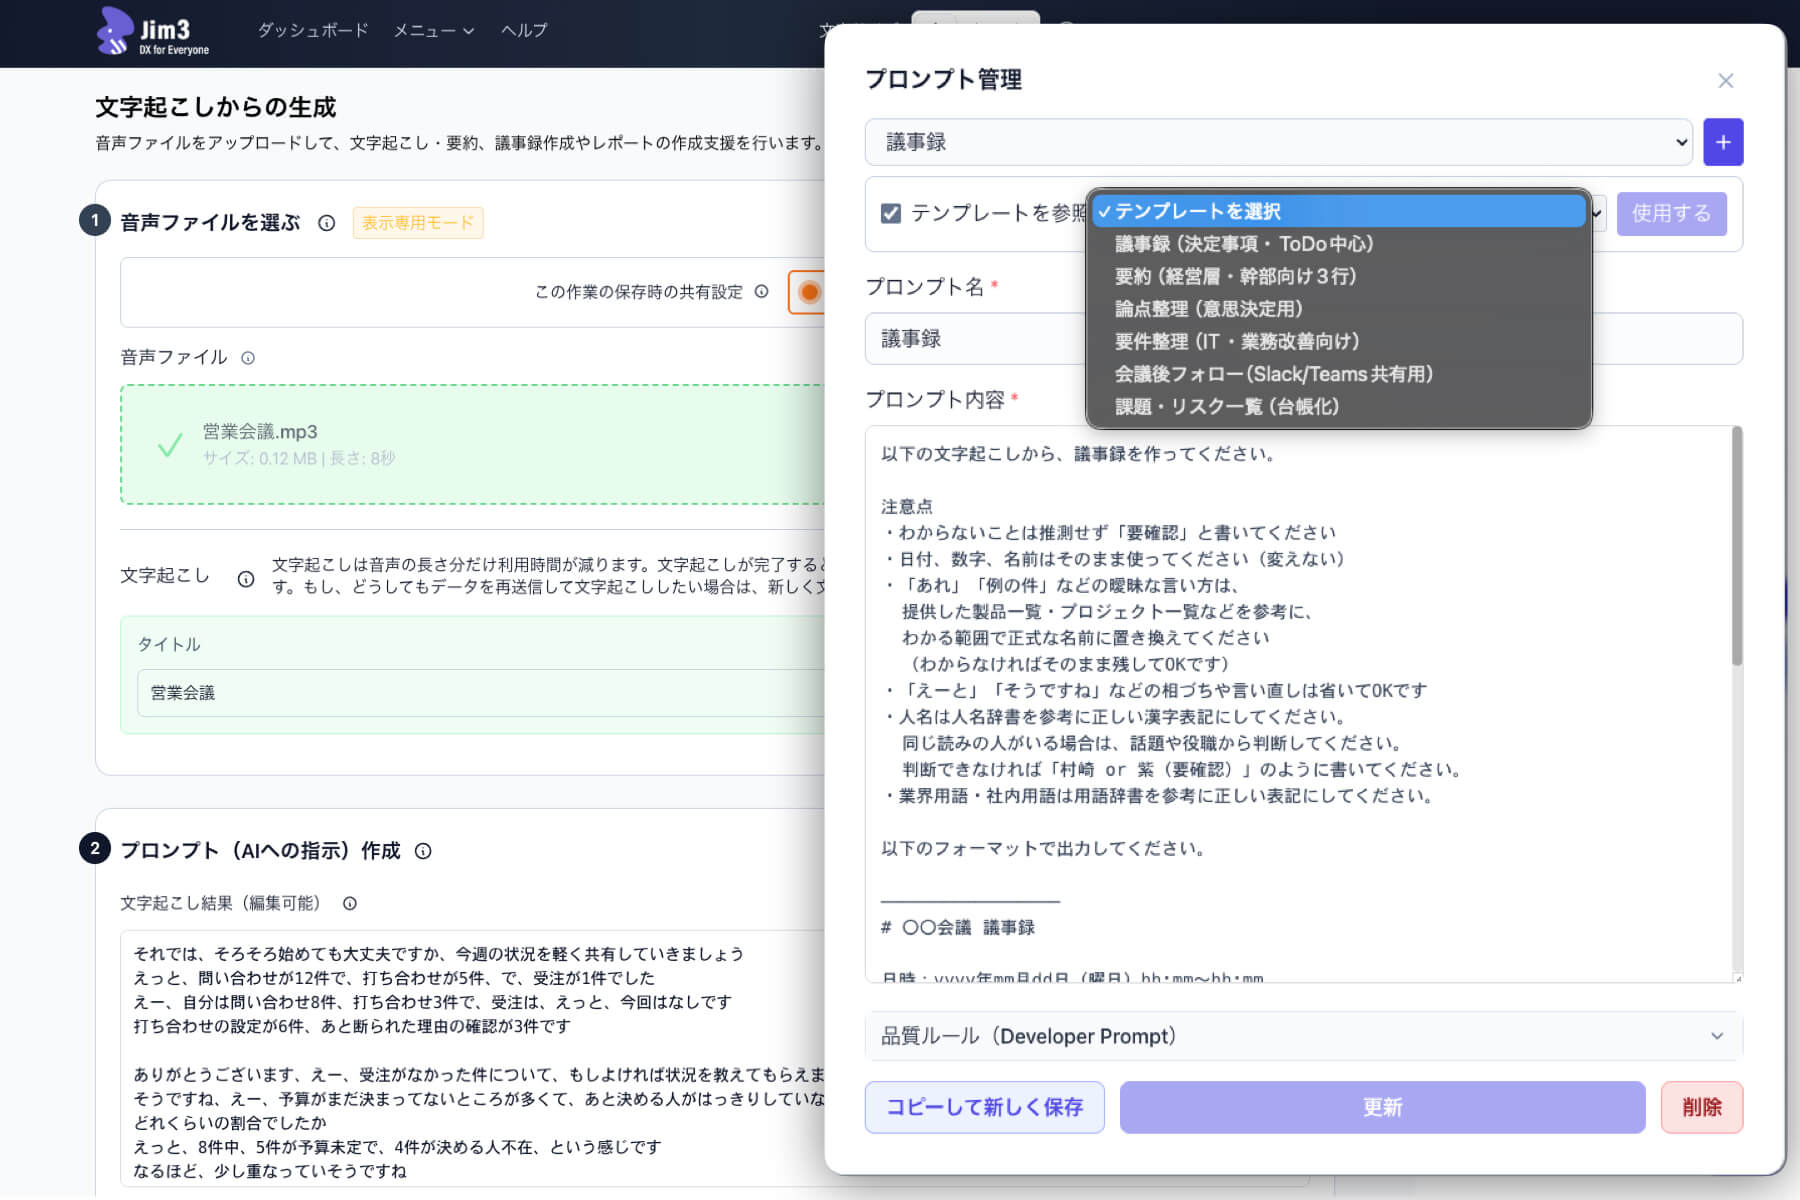
Task: Click info icon next to 音声ファイル label
Action: 248,358
